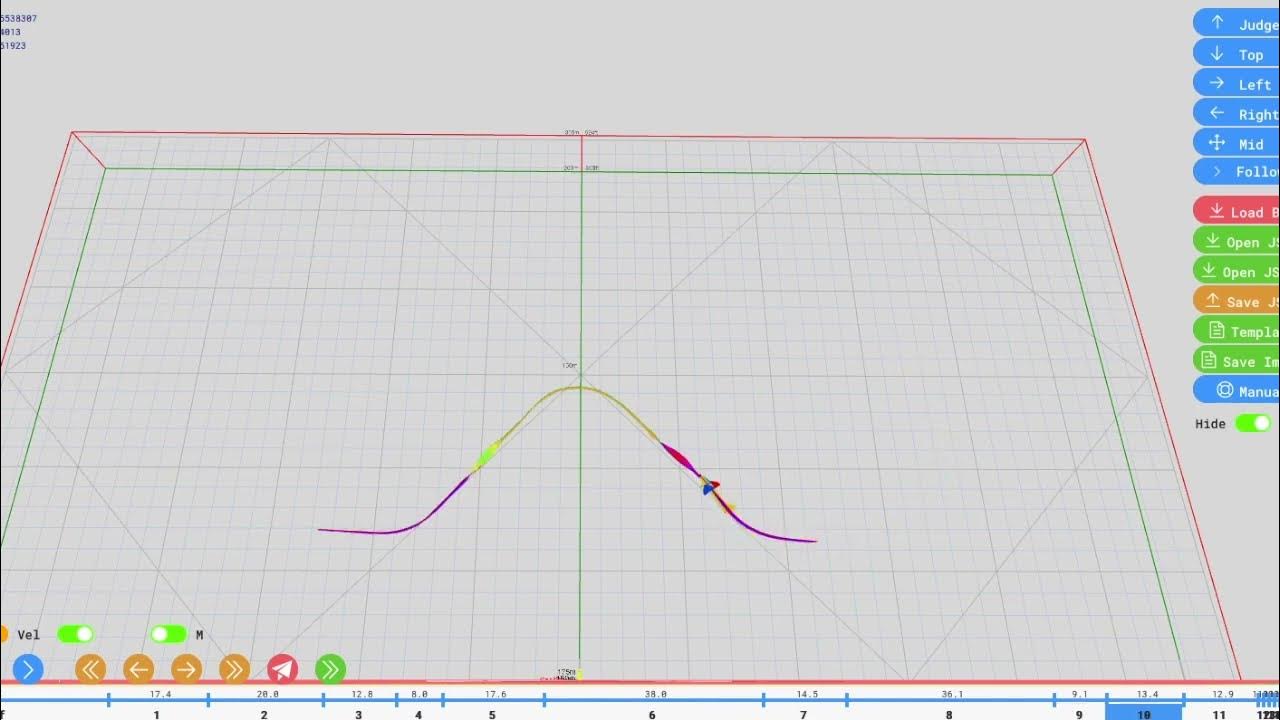The image size is (1280, 720).
Task: Select manoeuvre 2 on the timeline
Action: tap(264, 713)
